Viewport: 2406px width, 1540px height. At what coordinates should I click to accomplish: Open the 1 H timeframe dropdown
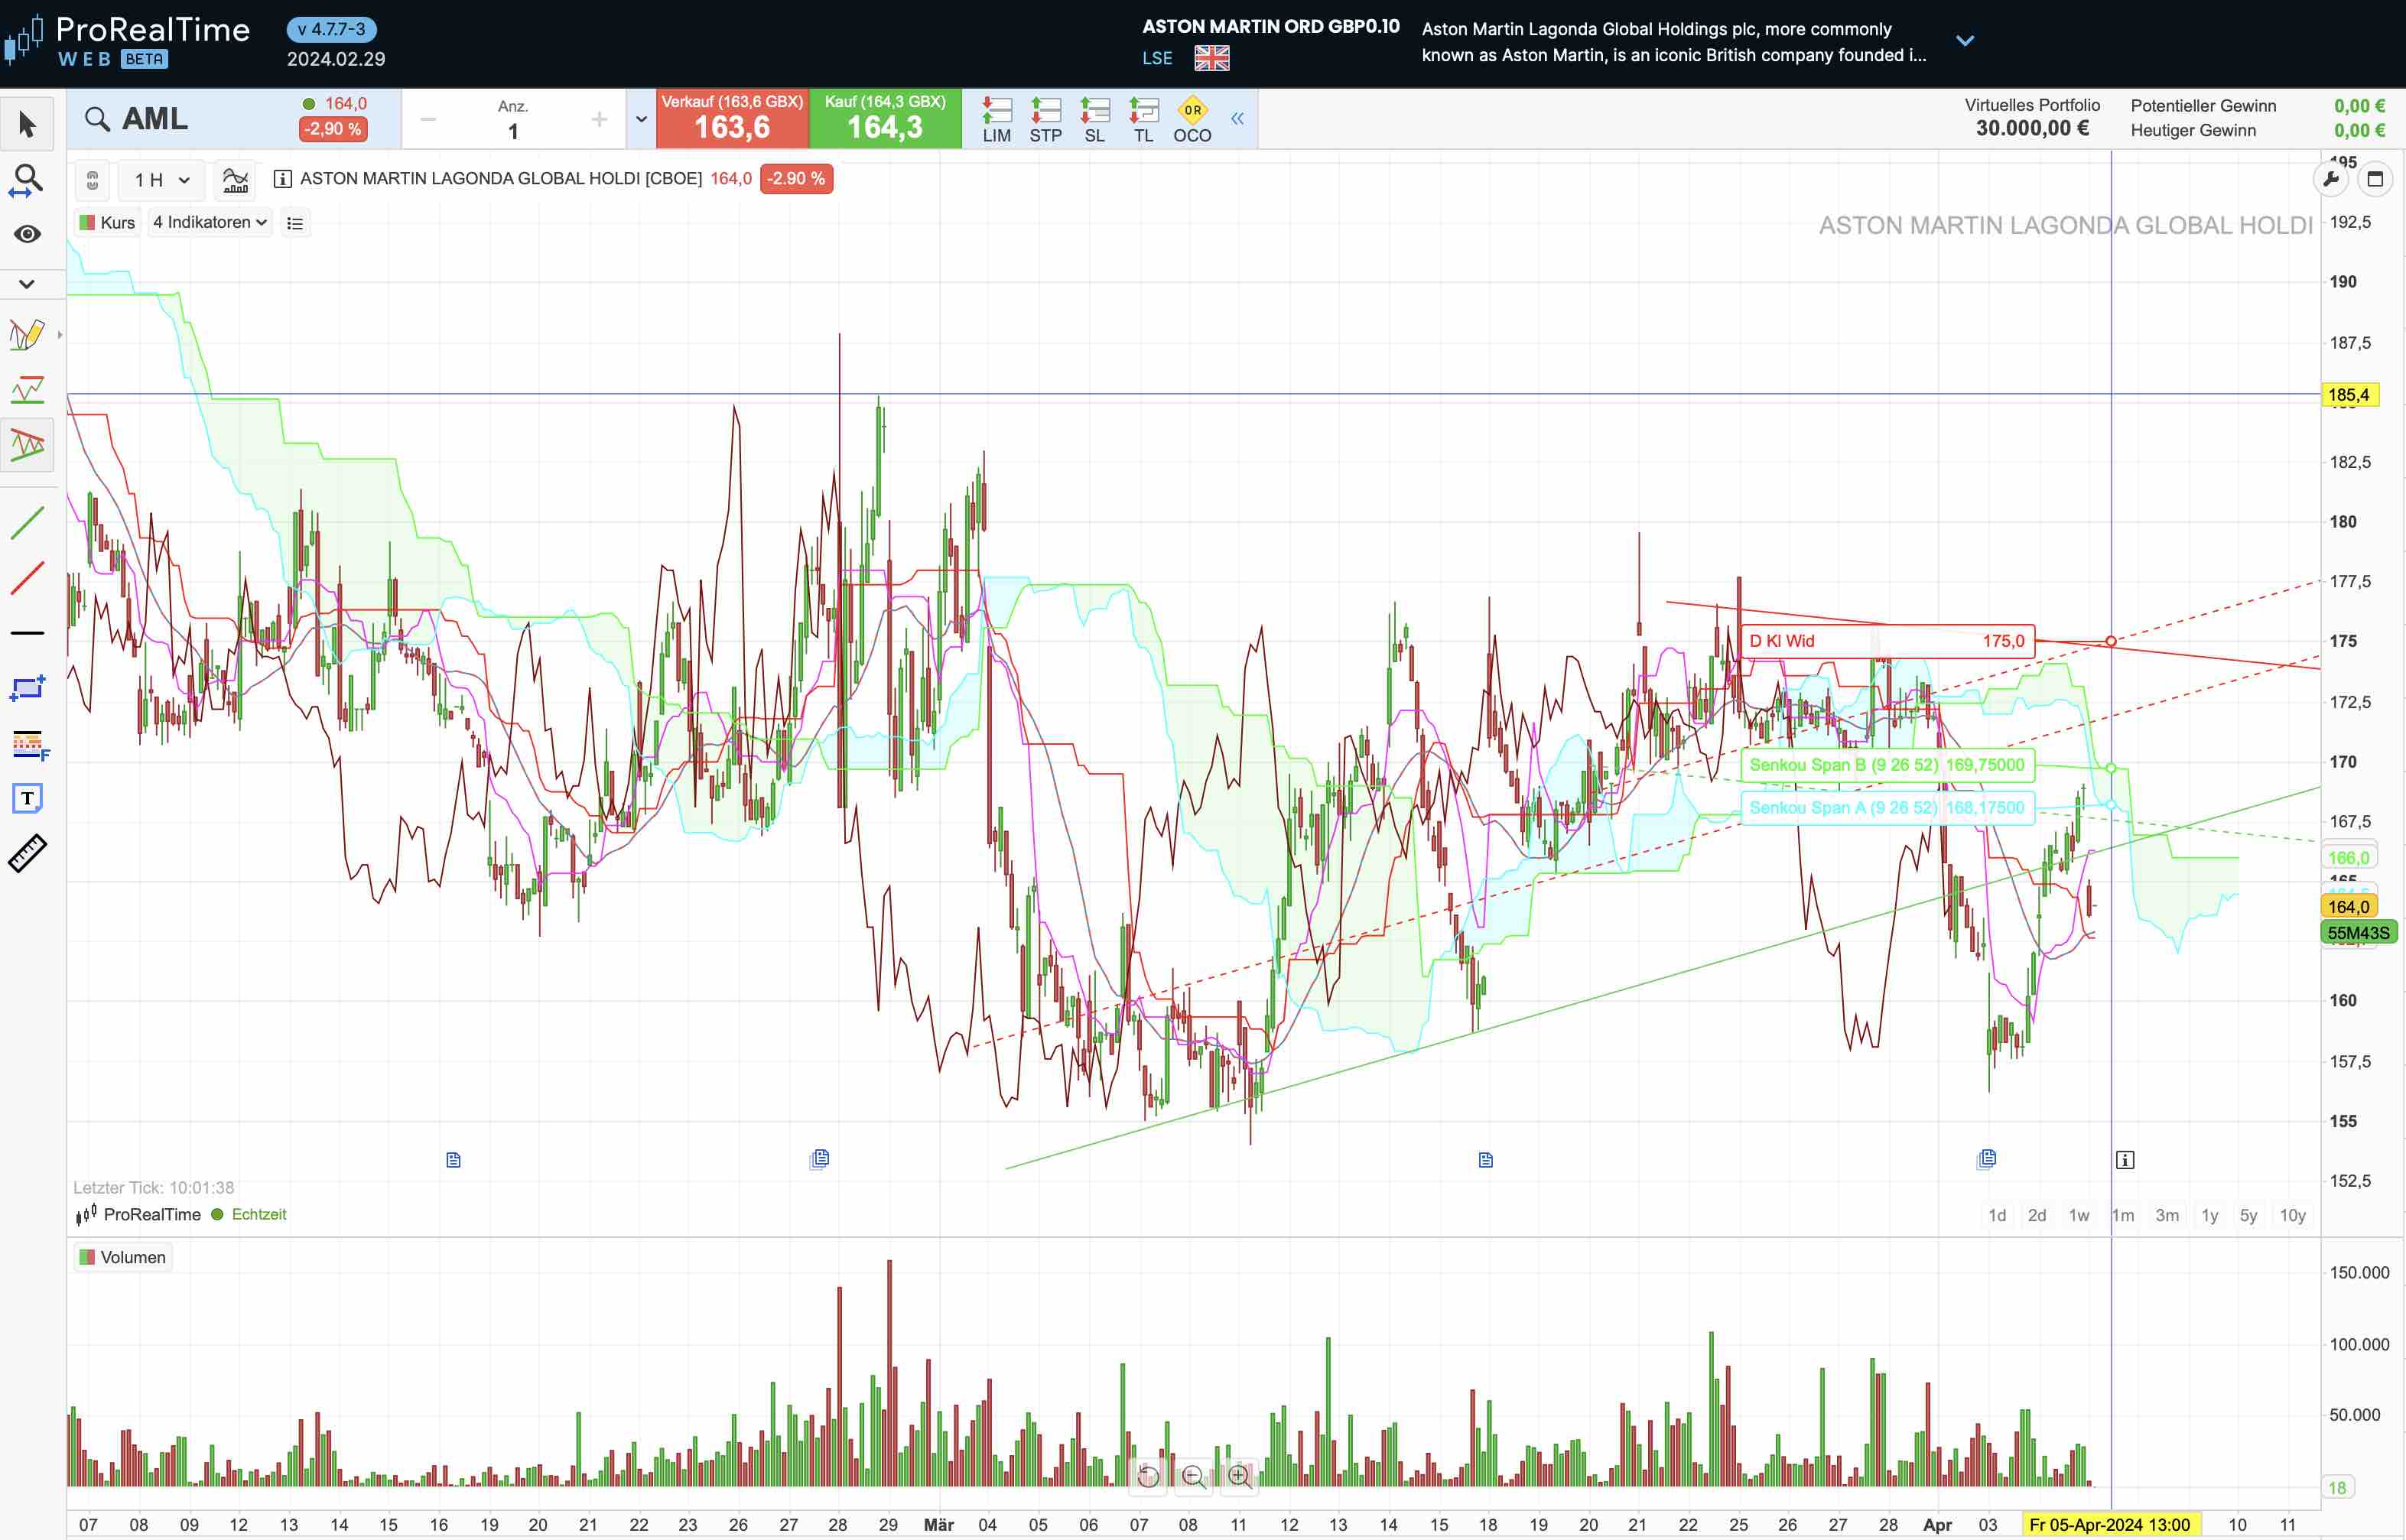click(x=161, y=180)
